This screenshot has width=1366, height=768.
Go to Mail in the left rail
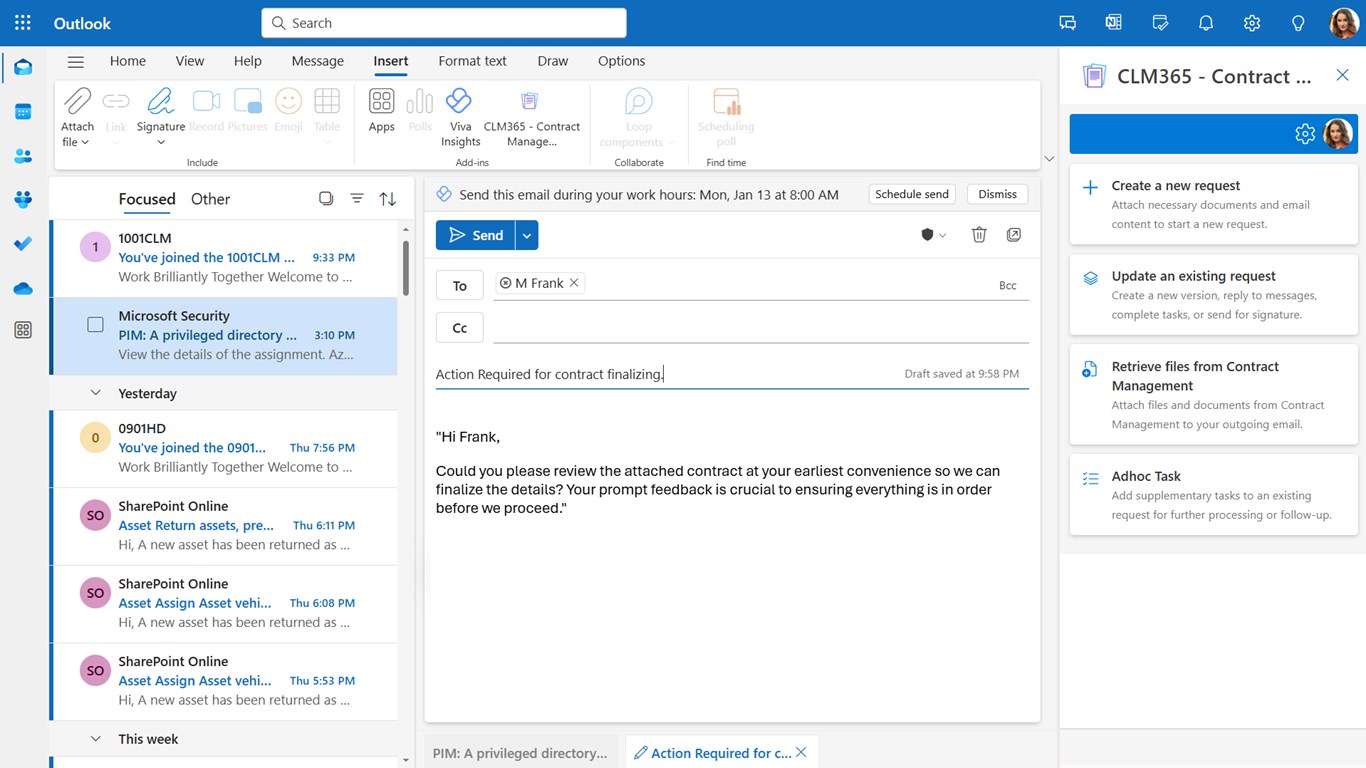23,67
